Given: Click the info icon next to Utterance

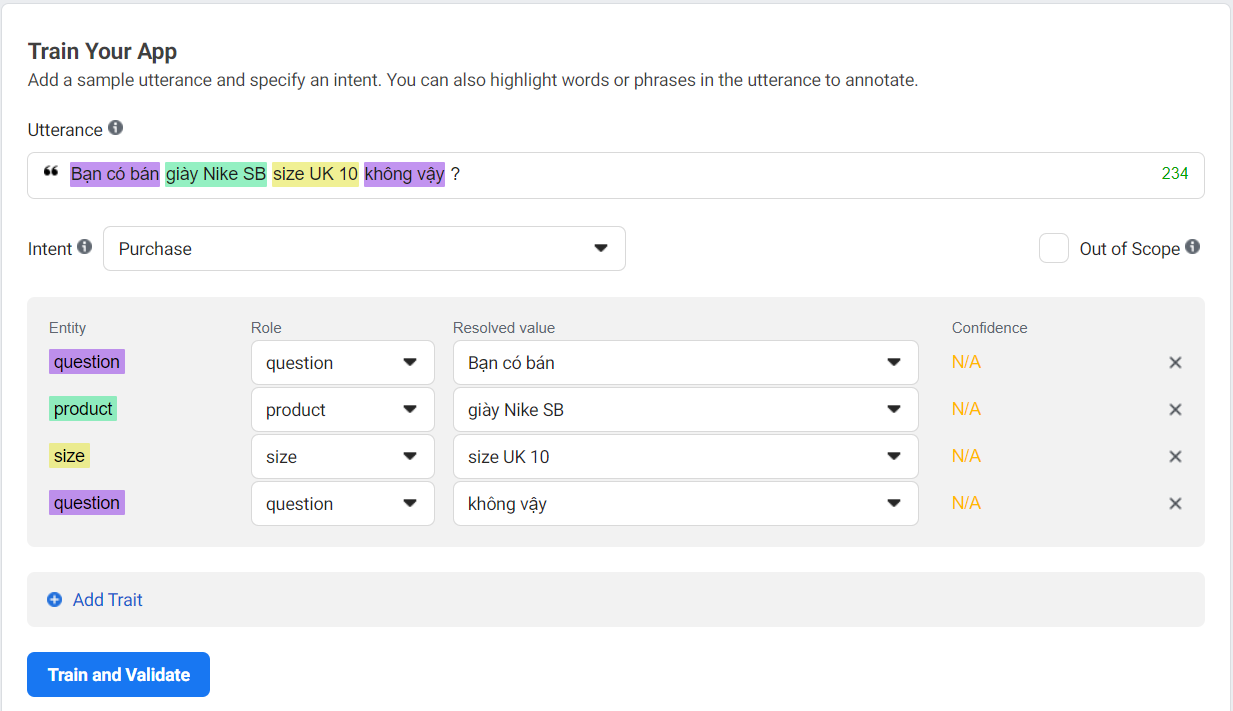Looking at the screenshot, I should click(116, 128).
